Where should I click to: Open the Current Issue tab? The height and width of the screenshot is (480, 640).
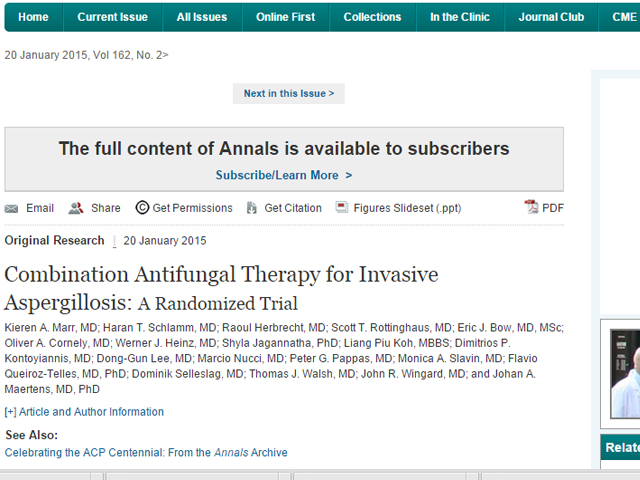[x=113, y=17]
